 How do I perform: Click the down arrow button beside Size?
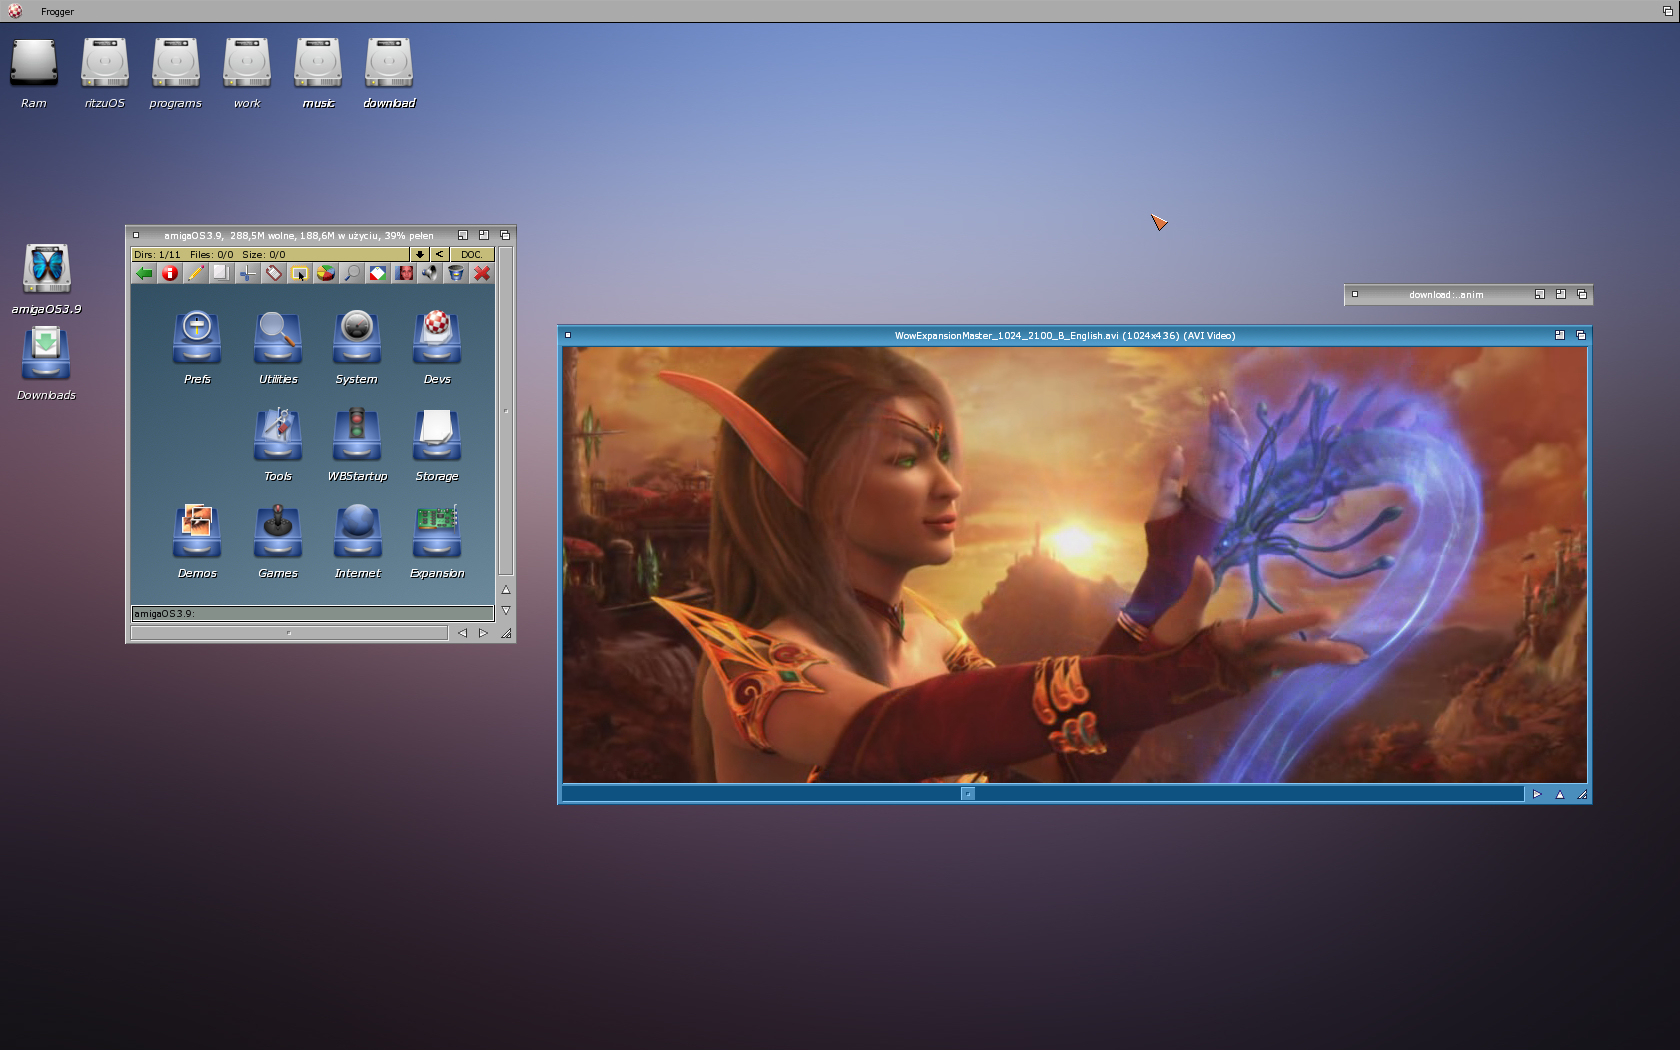pyautogui.click(x=420, y=254)
